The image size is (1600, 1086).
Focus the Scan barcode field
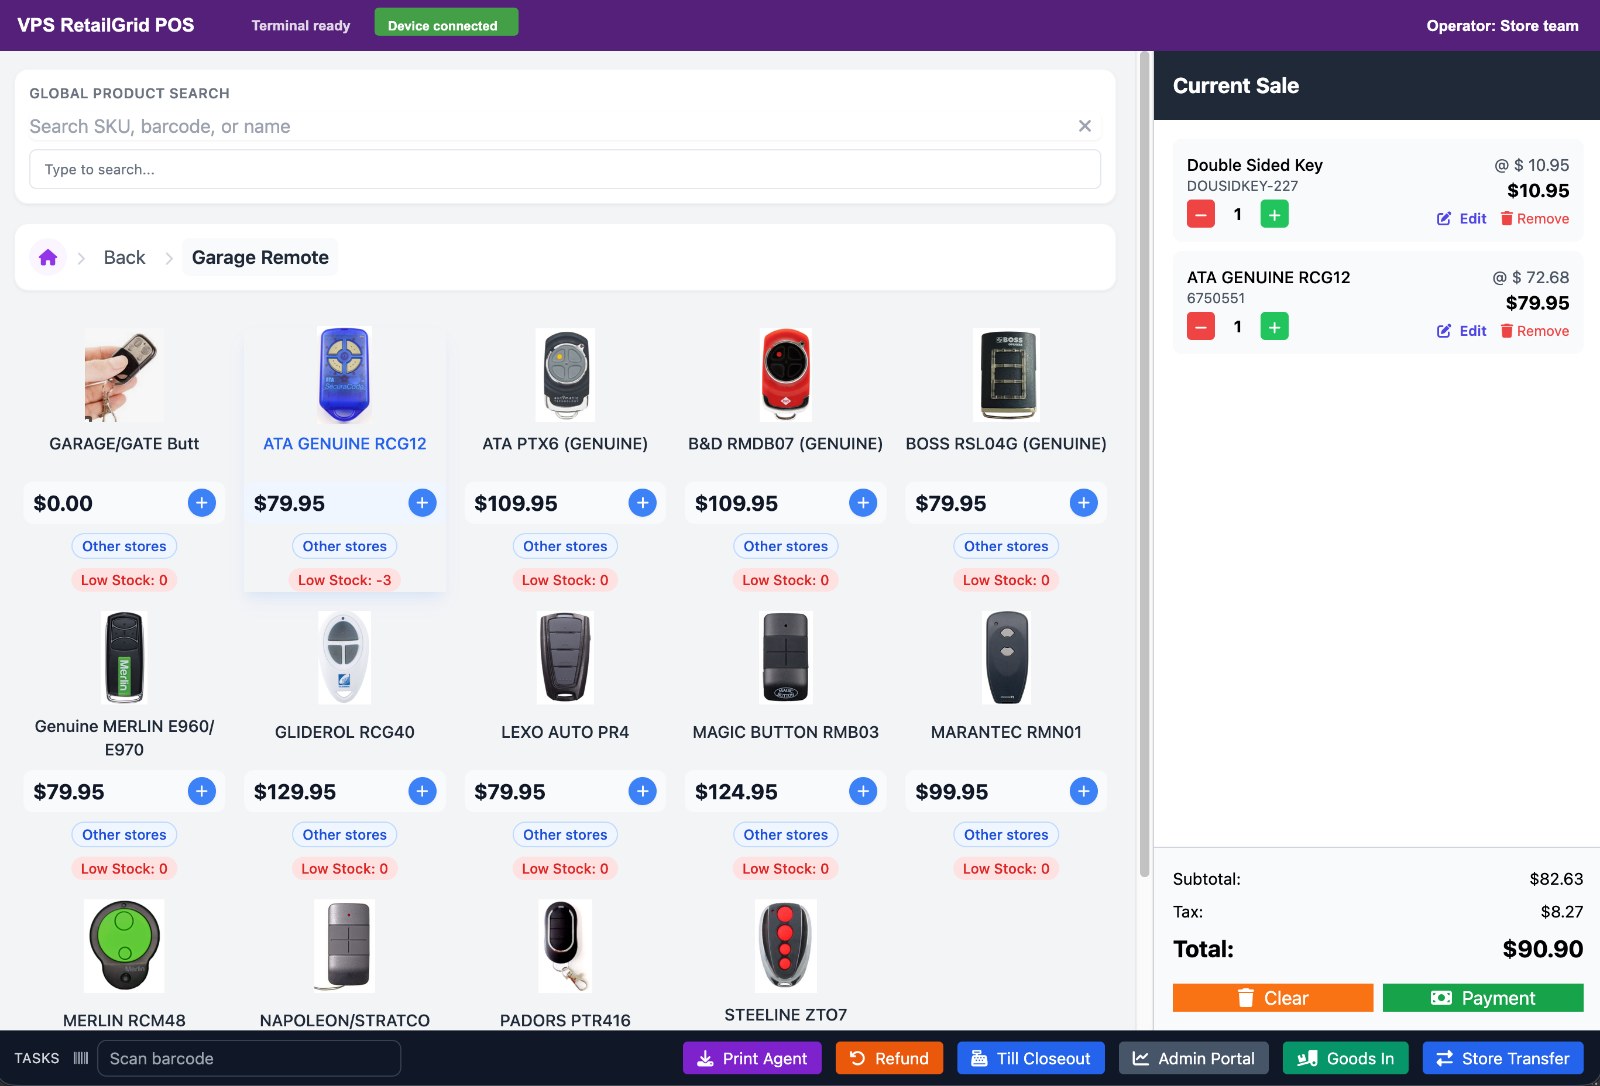249,1058
